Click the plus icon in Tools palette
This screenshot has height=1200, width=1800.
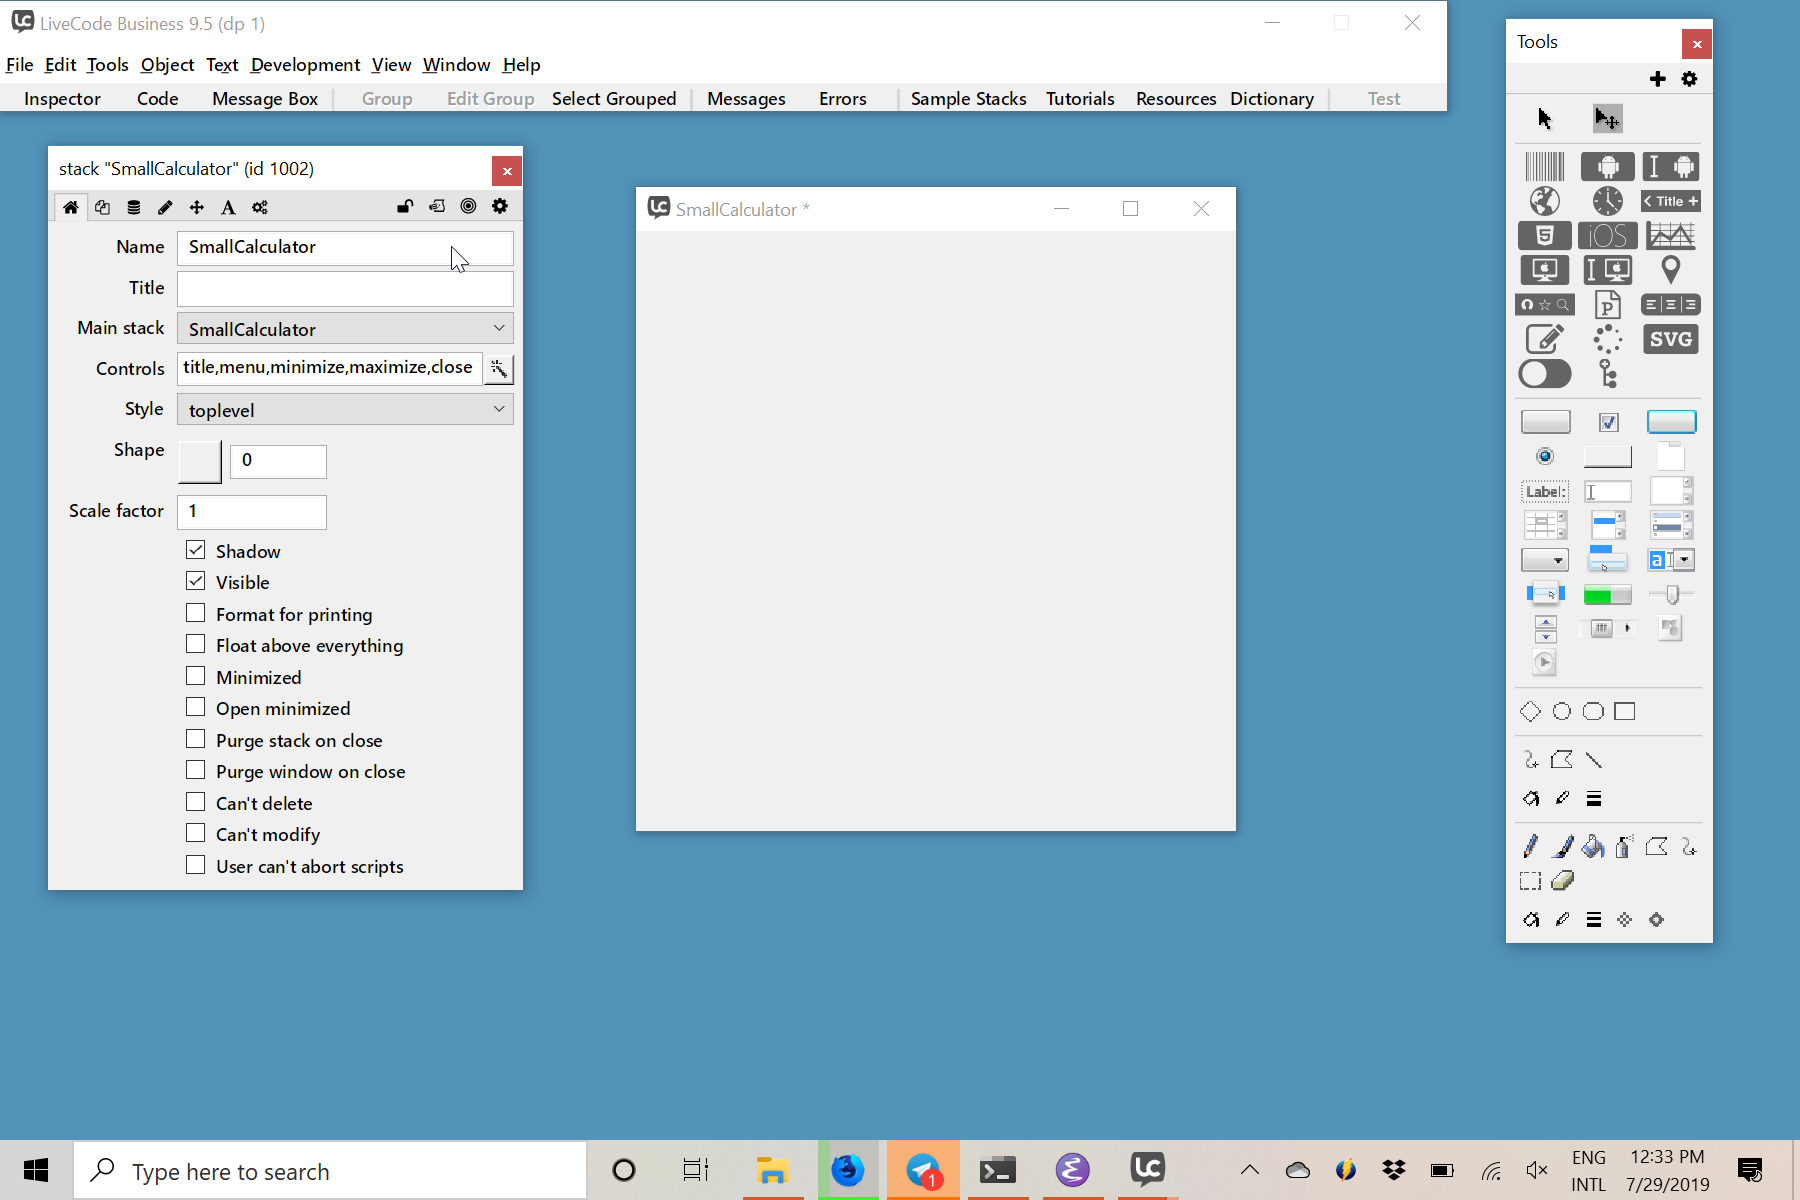coord(1657,79)
